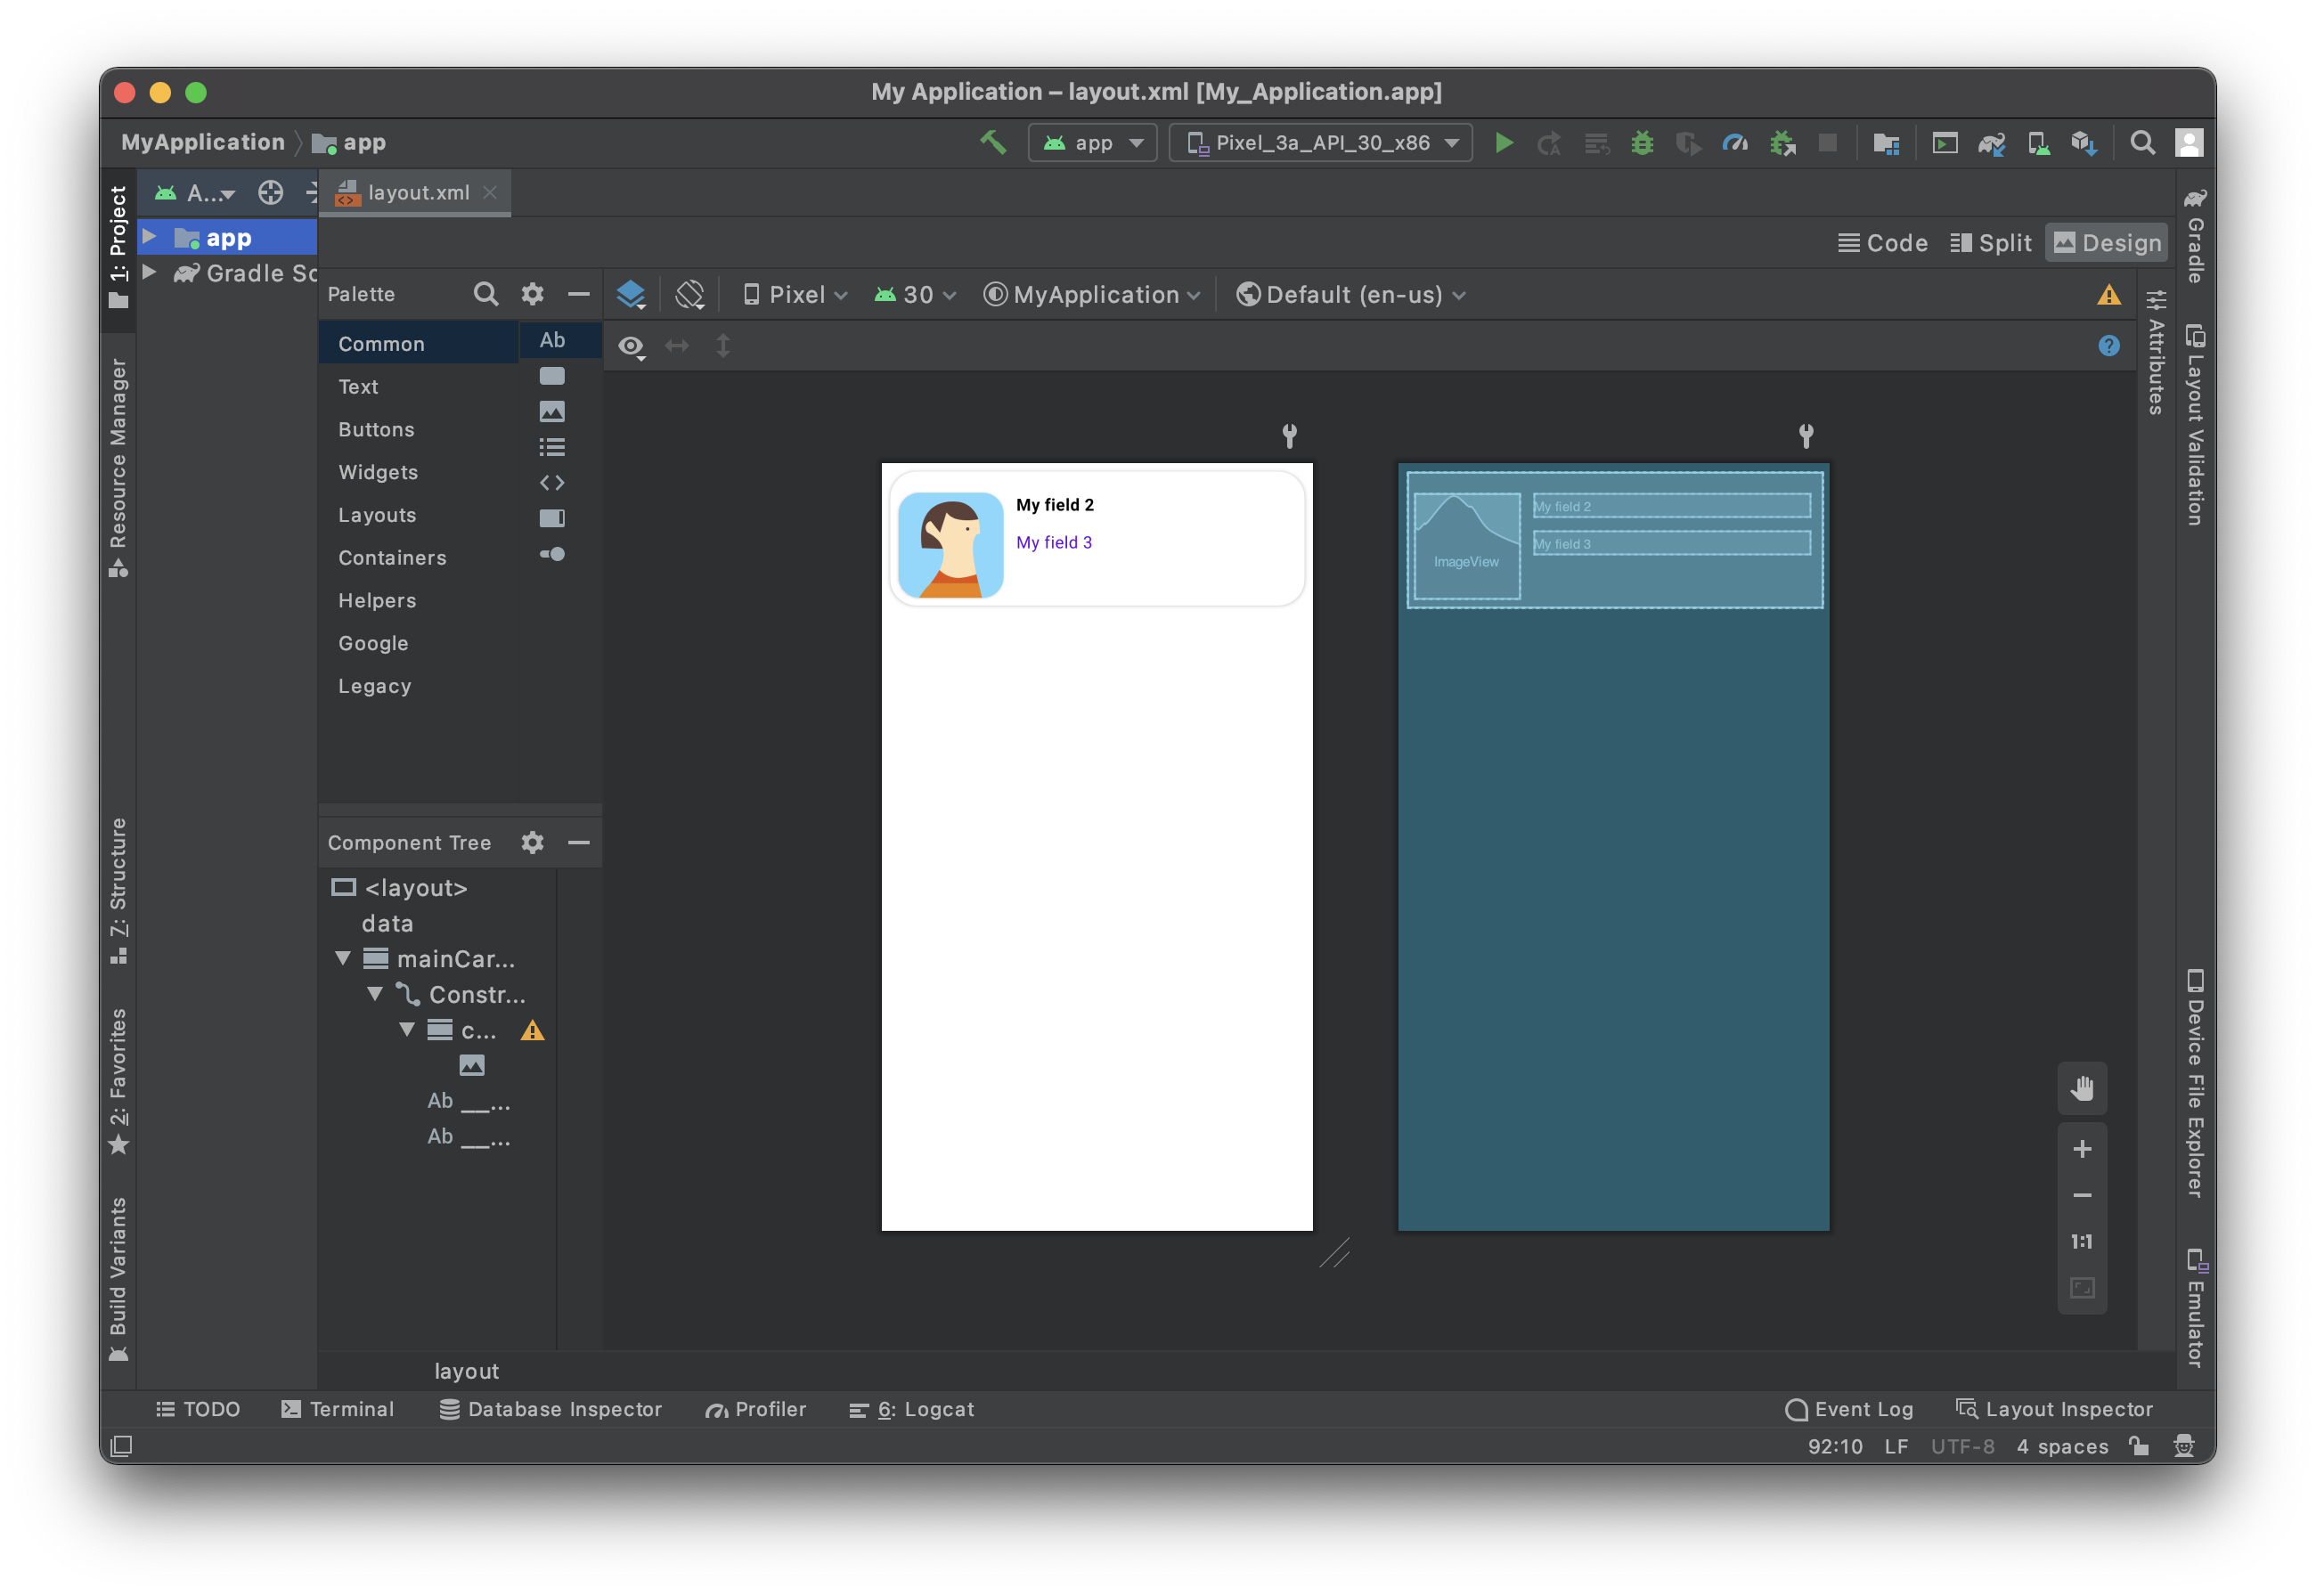Image resolution: width=2316 pixels, height=1596 pixels.
Task: Toggle the Gradle tool window
Action: [x=2194, y=235]
